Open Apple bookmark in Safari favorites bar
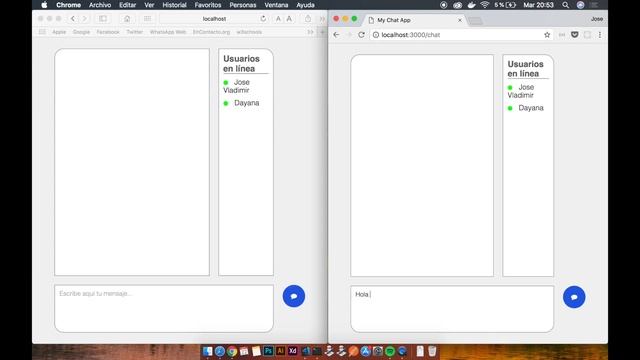This screenshot has width=640, height=360. click(59, 32)
